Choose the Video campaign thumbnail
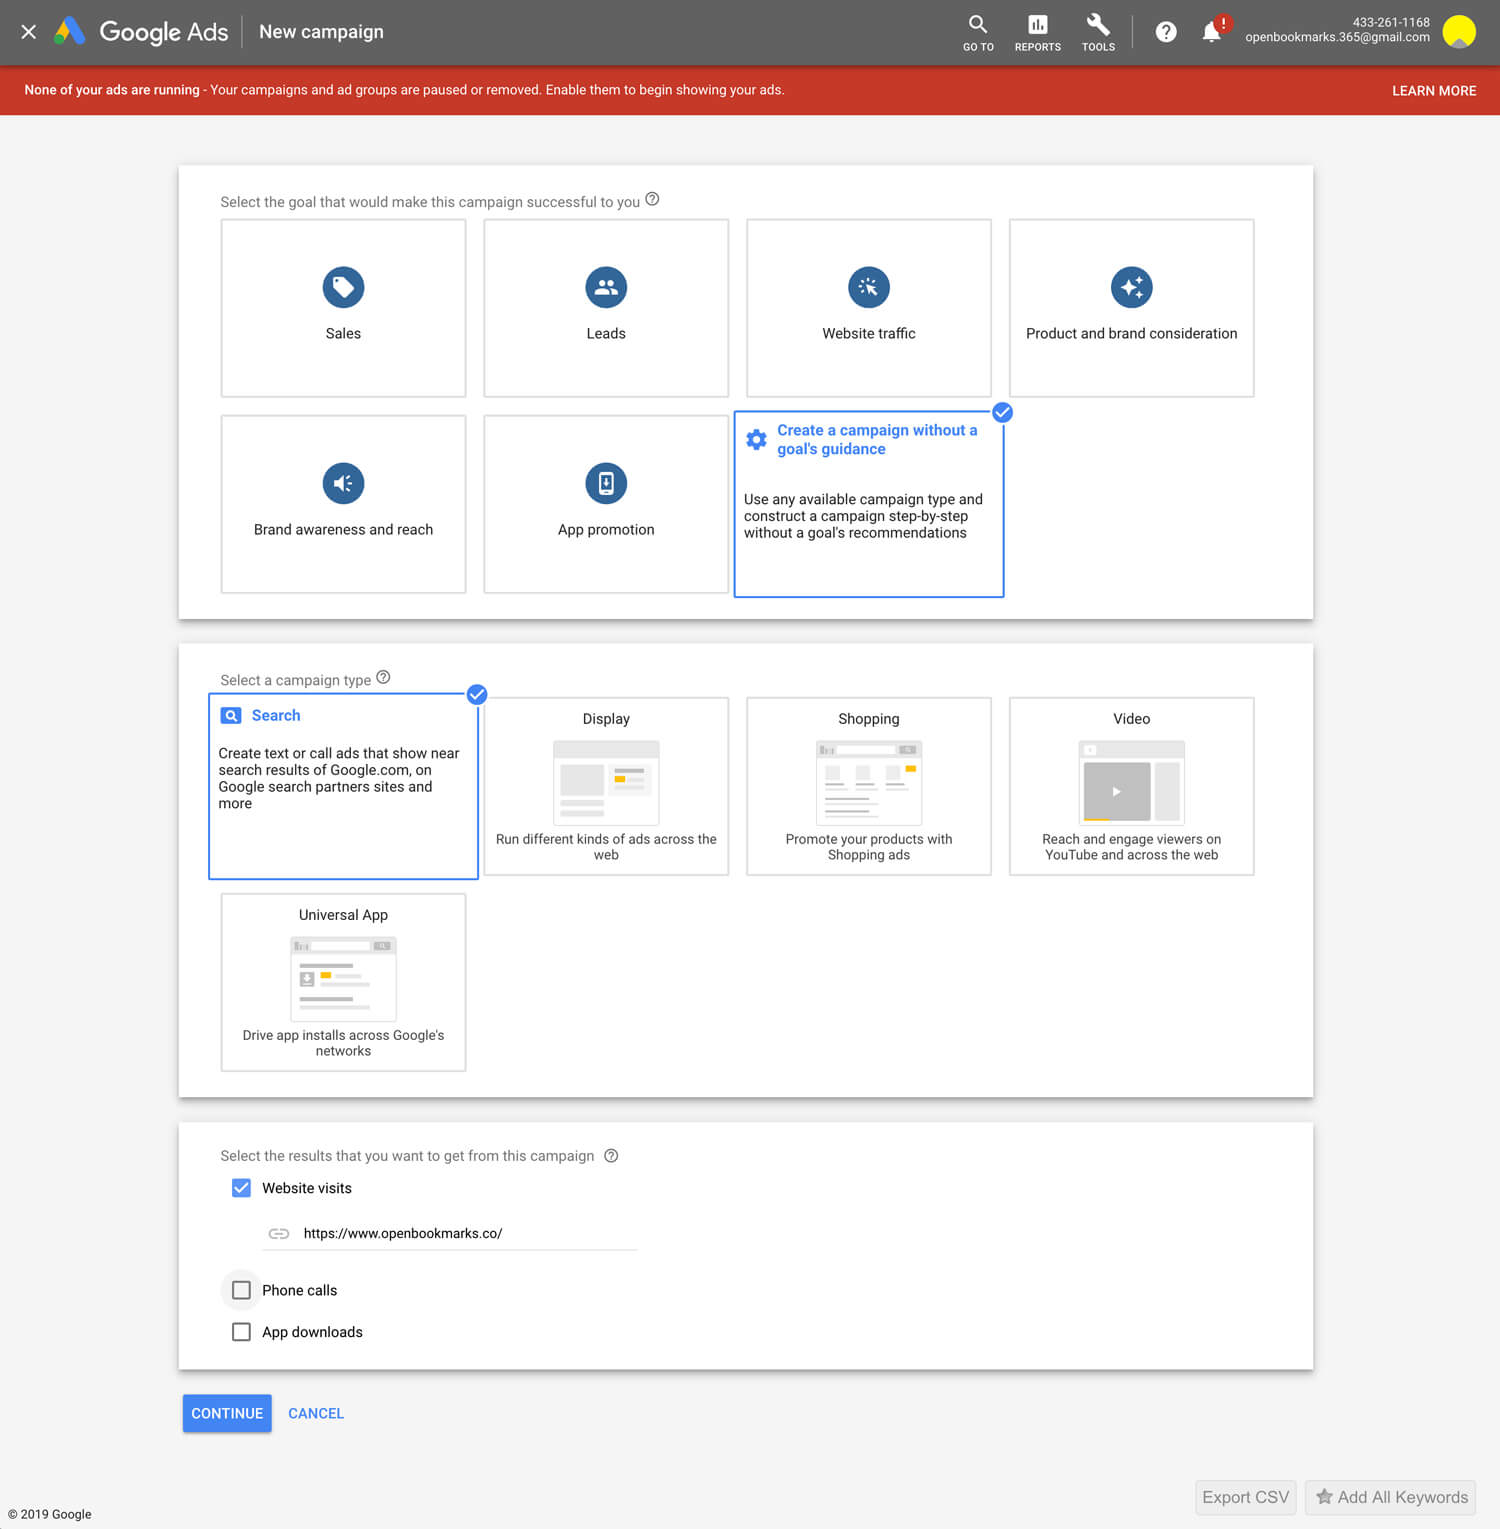This screenshot has height=1529, width=1500. pyautogui.click(x=1132, y=782)
